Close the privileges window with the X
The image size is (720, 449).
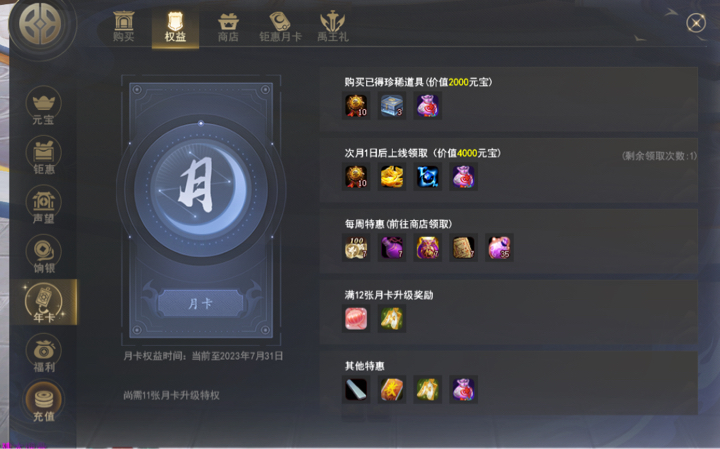[x=696, y=23]
